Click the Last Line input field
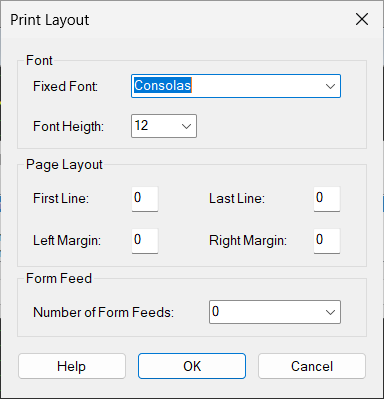The height and width of the screenshot is (399, 384). (x=327, y=199)
